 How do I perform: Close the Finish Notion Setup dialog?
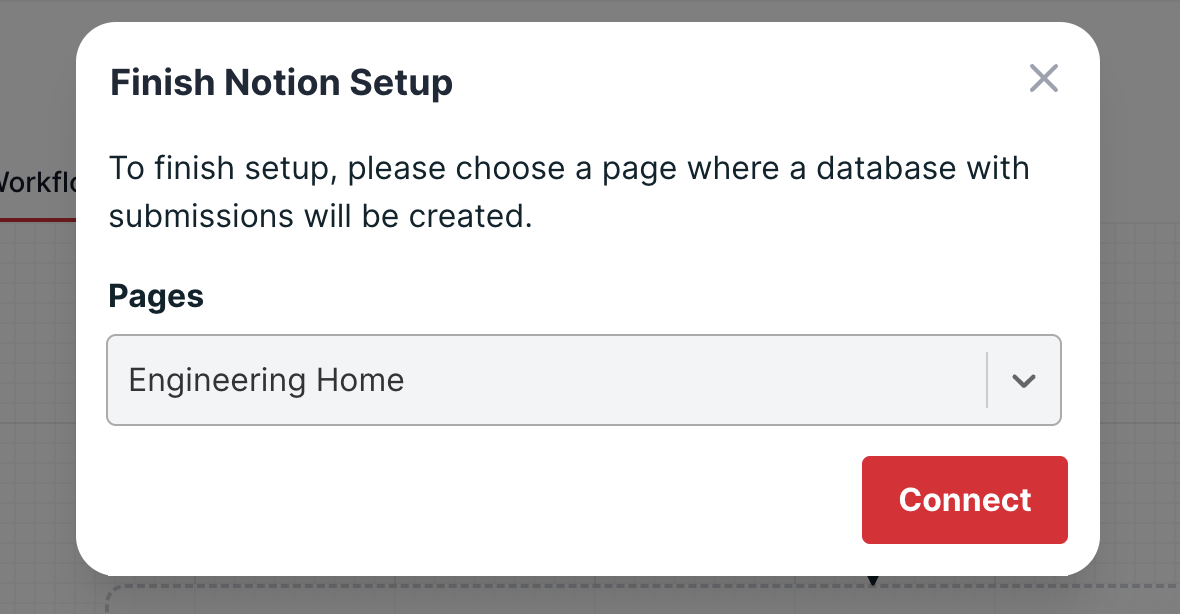click(x=1044, y=78)
